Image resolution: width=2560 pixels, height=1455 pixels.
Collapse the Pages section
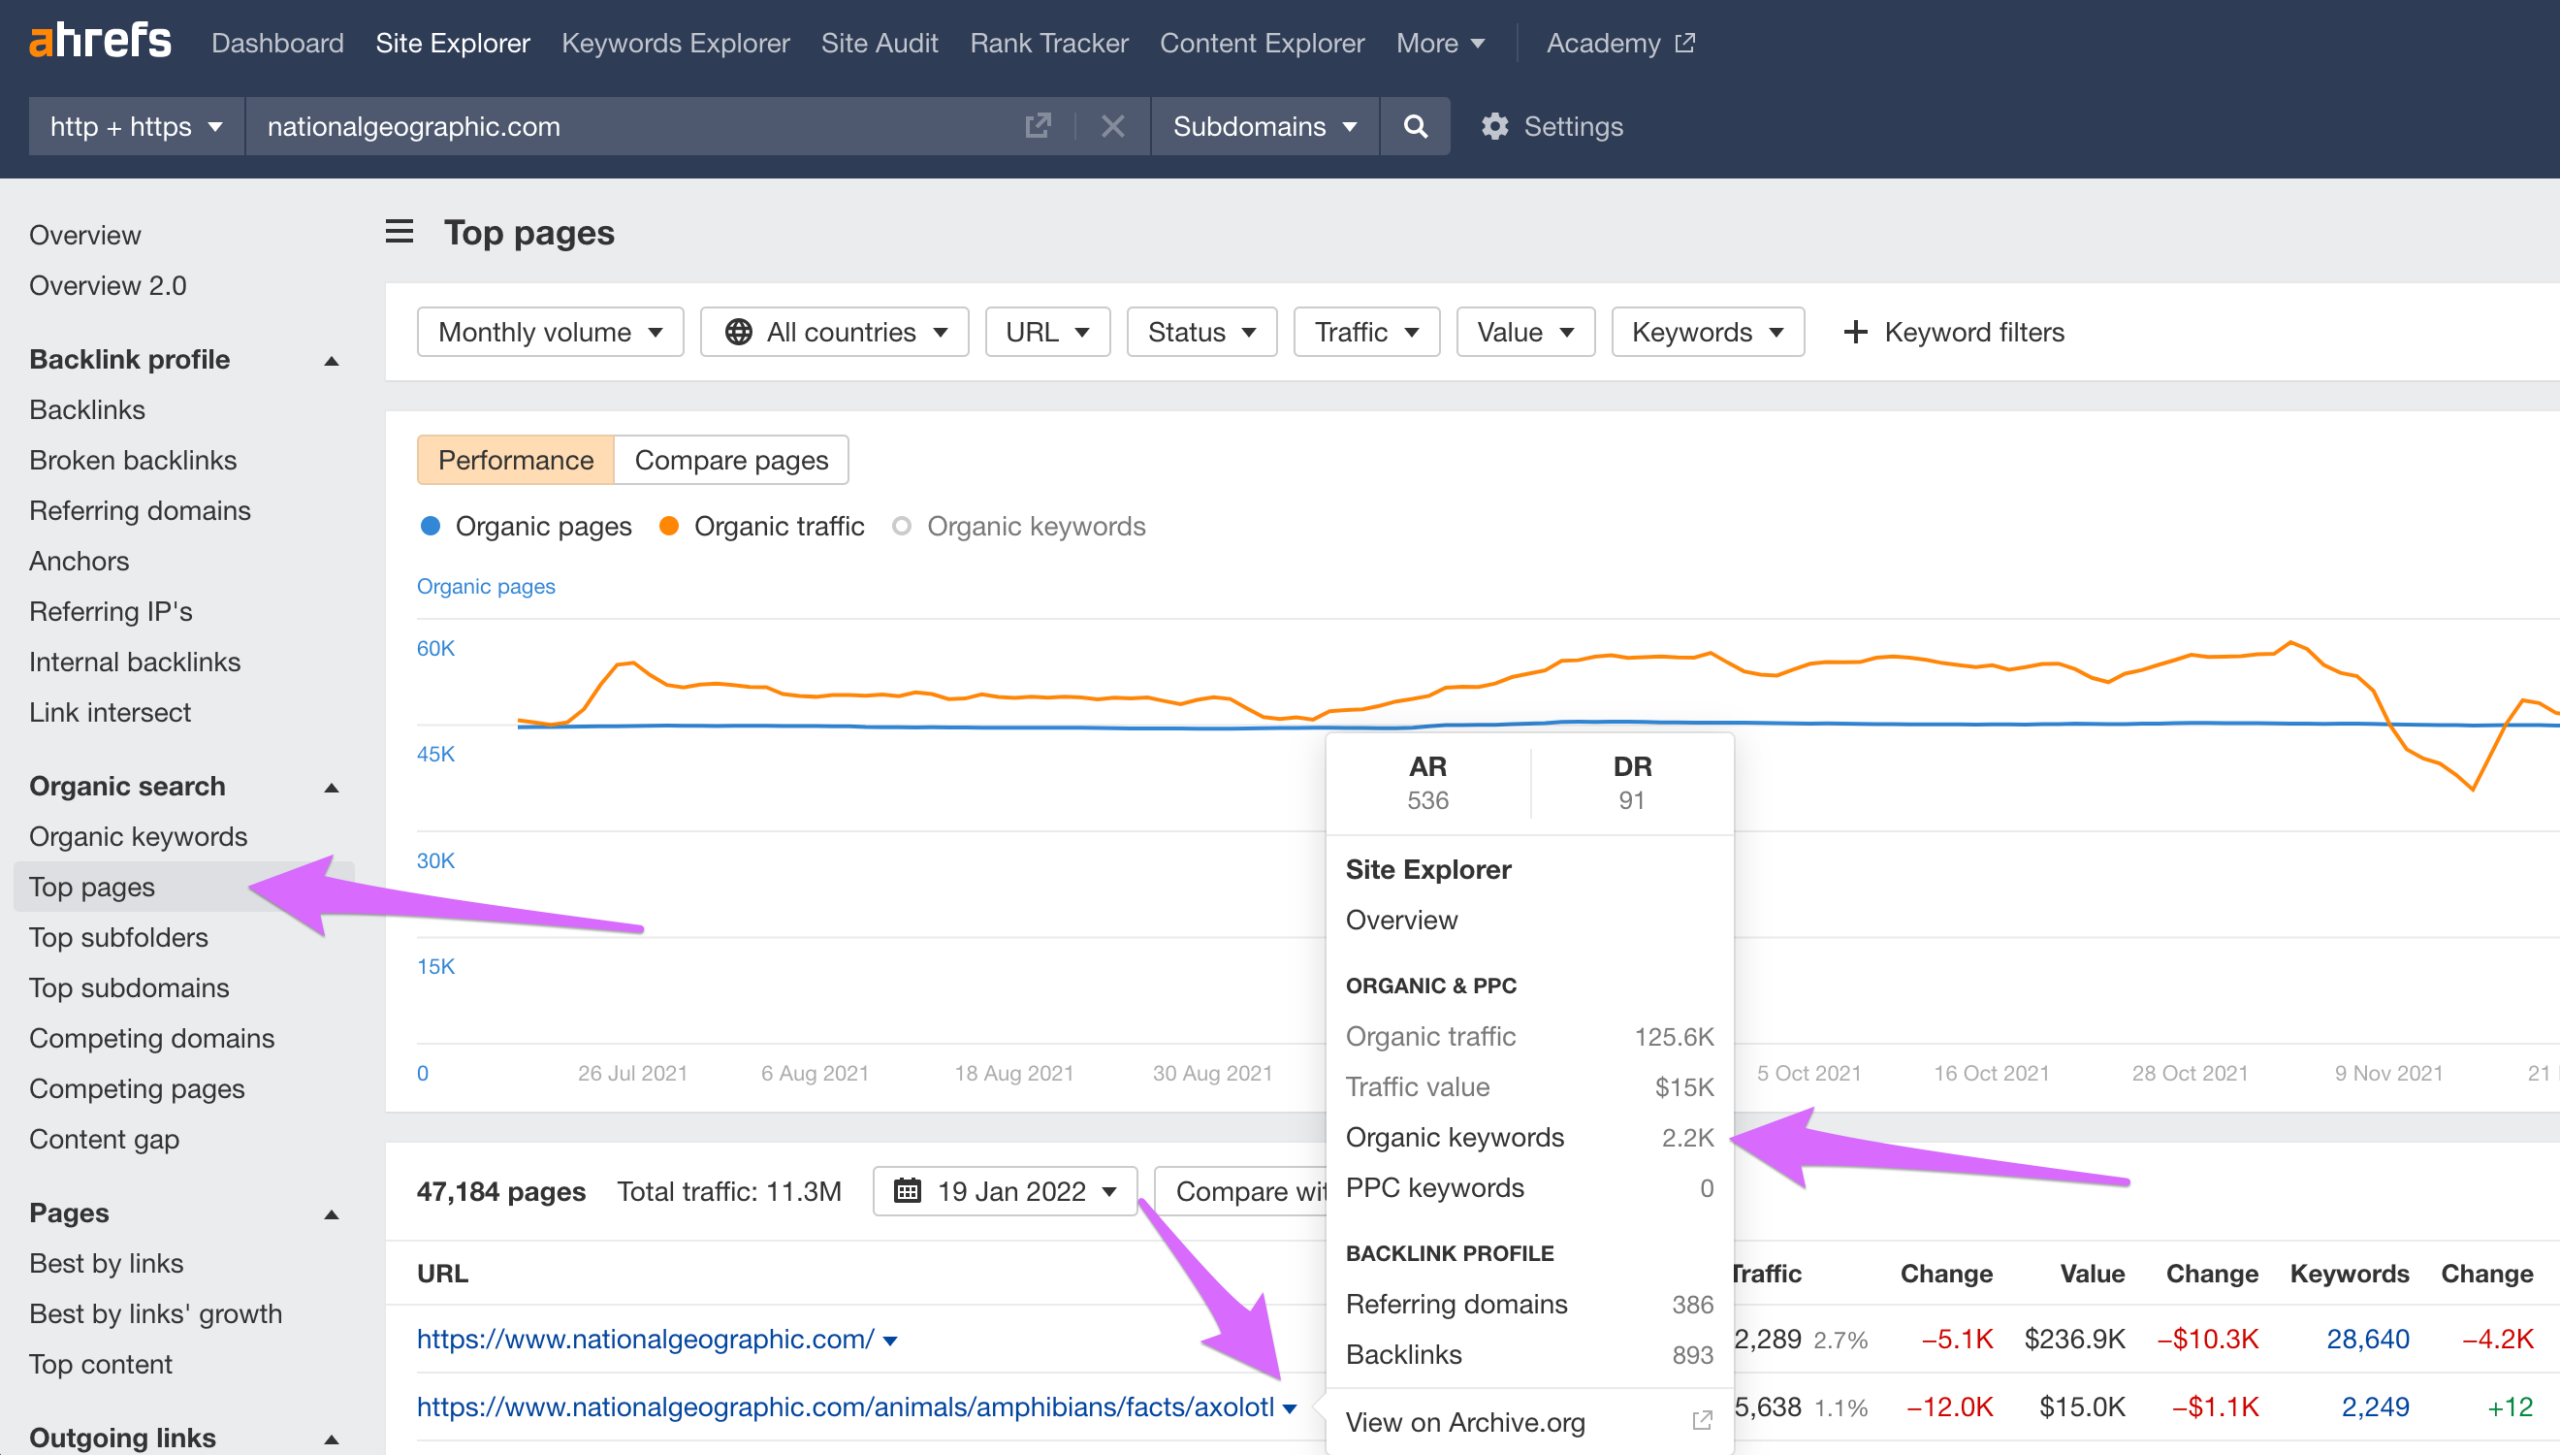(332, 1214)
